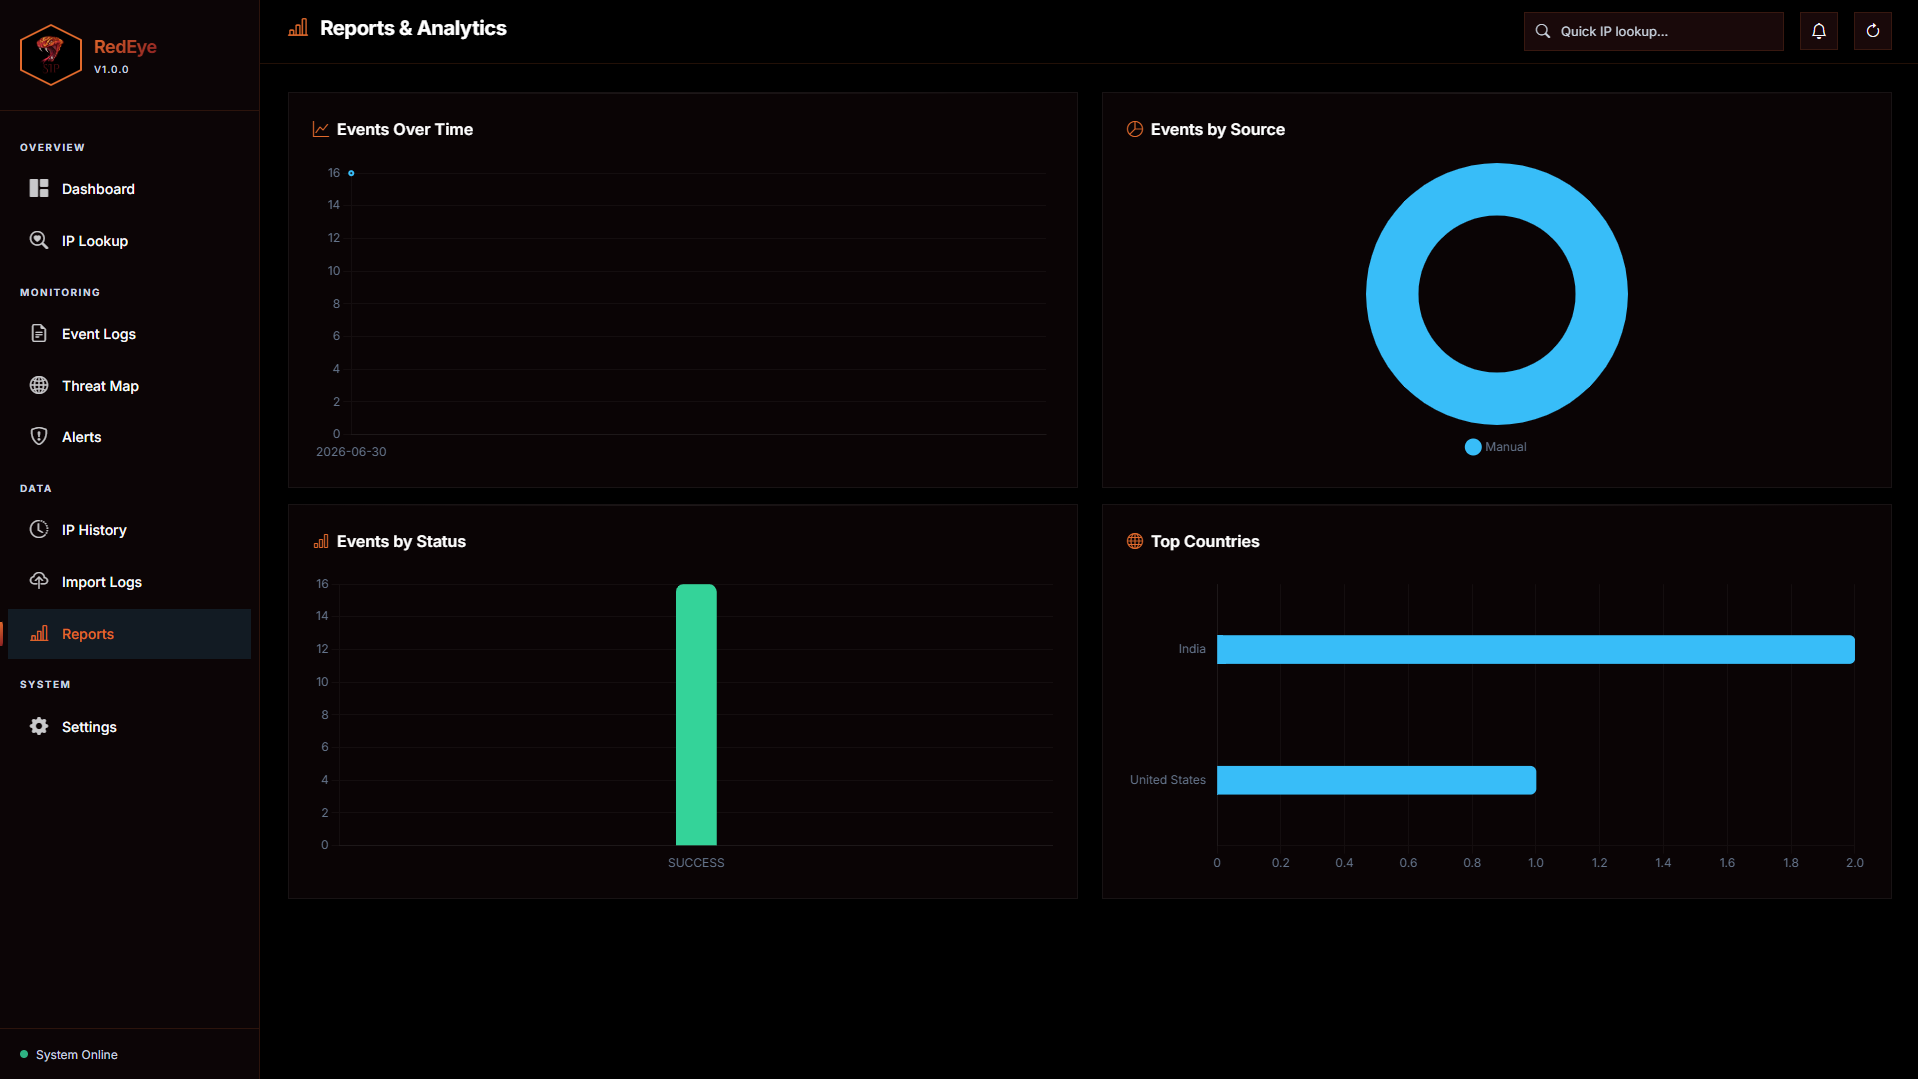Click the Reports bar chart sidebar icon

pos(39,633)
